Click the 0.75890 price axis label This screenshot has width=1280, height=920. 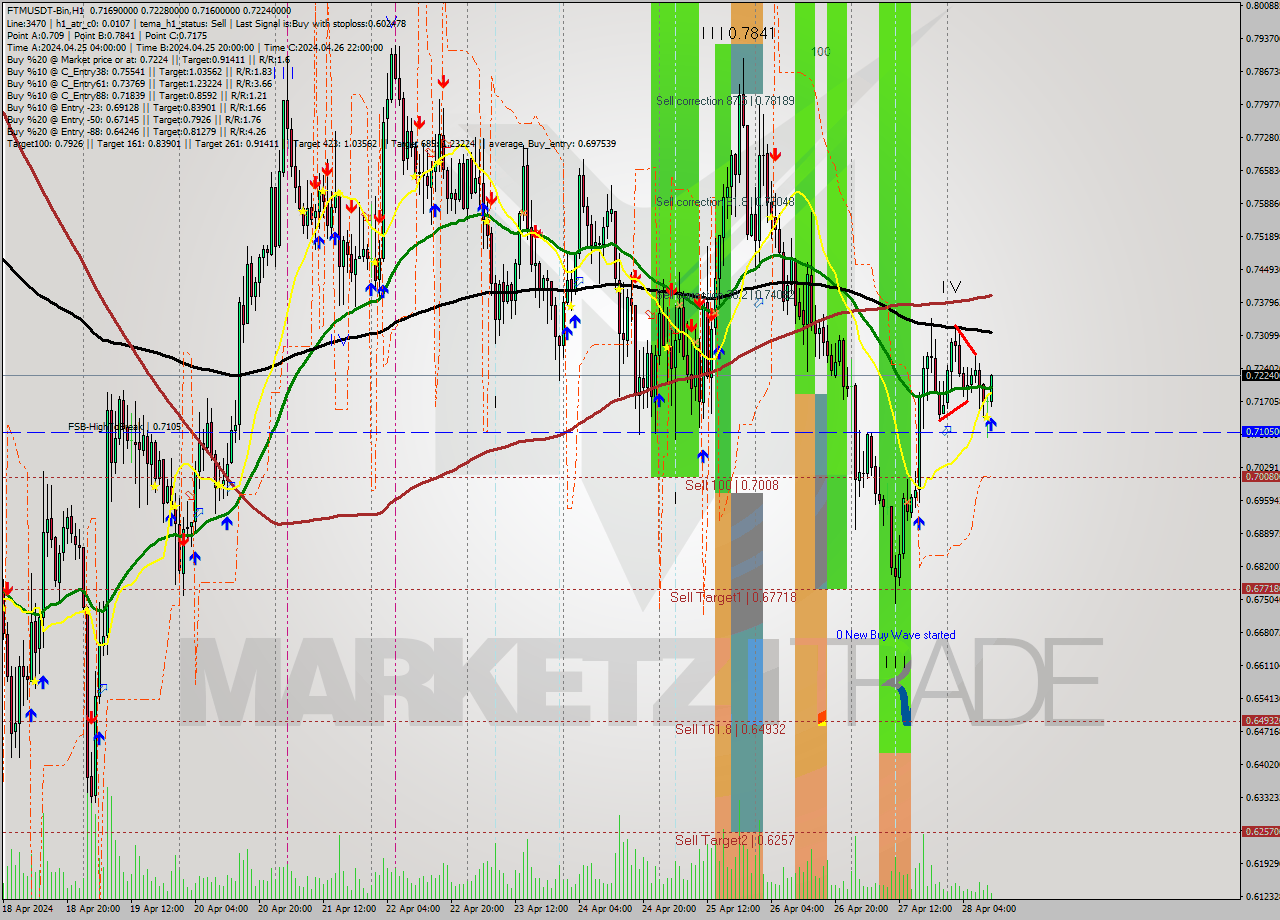[x=1262, y=203]
